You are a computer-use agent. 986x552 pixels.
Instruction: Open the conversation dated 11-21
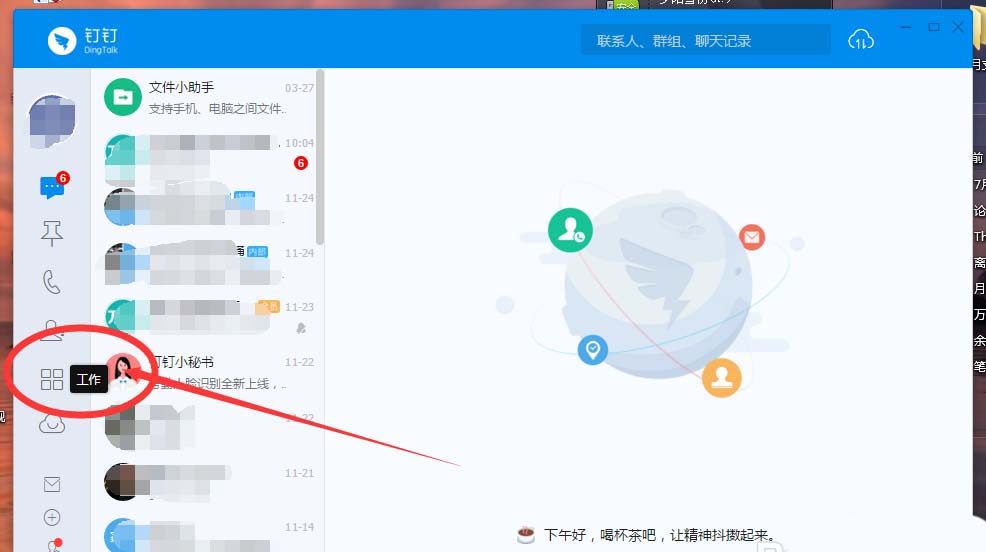click(x=208, y=482)
